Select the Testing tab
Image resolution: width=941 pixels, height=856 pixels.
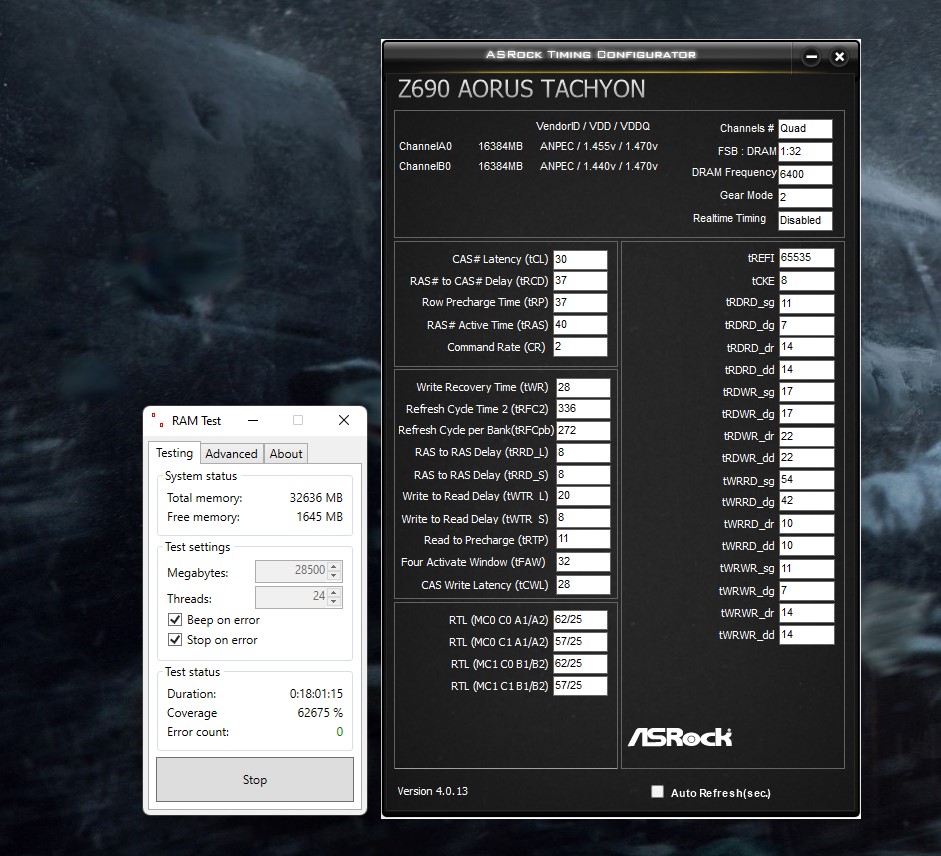174,453
